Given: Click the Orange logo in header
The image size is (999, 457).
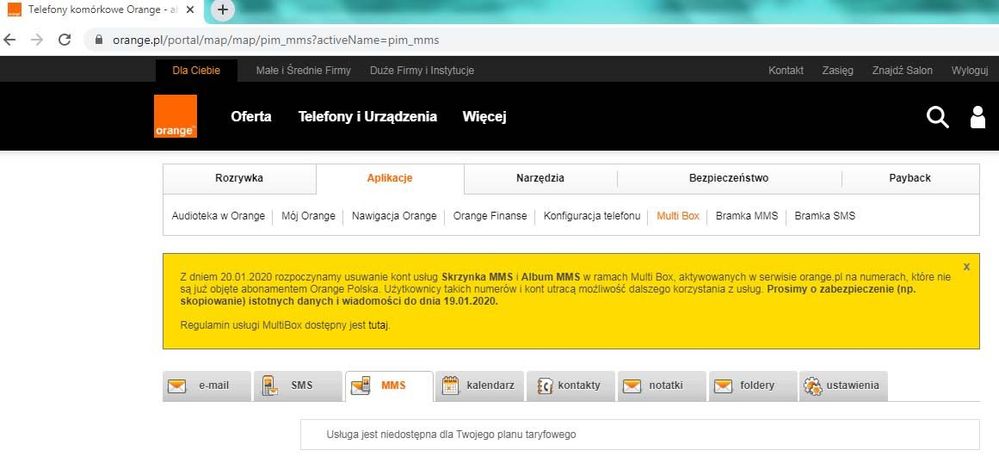Looking at the screenshot, I should pyautogui.click(x=175, y=116).
